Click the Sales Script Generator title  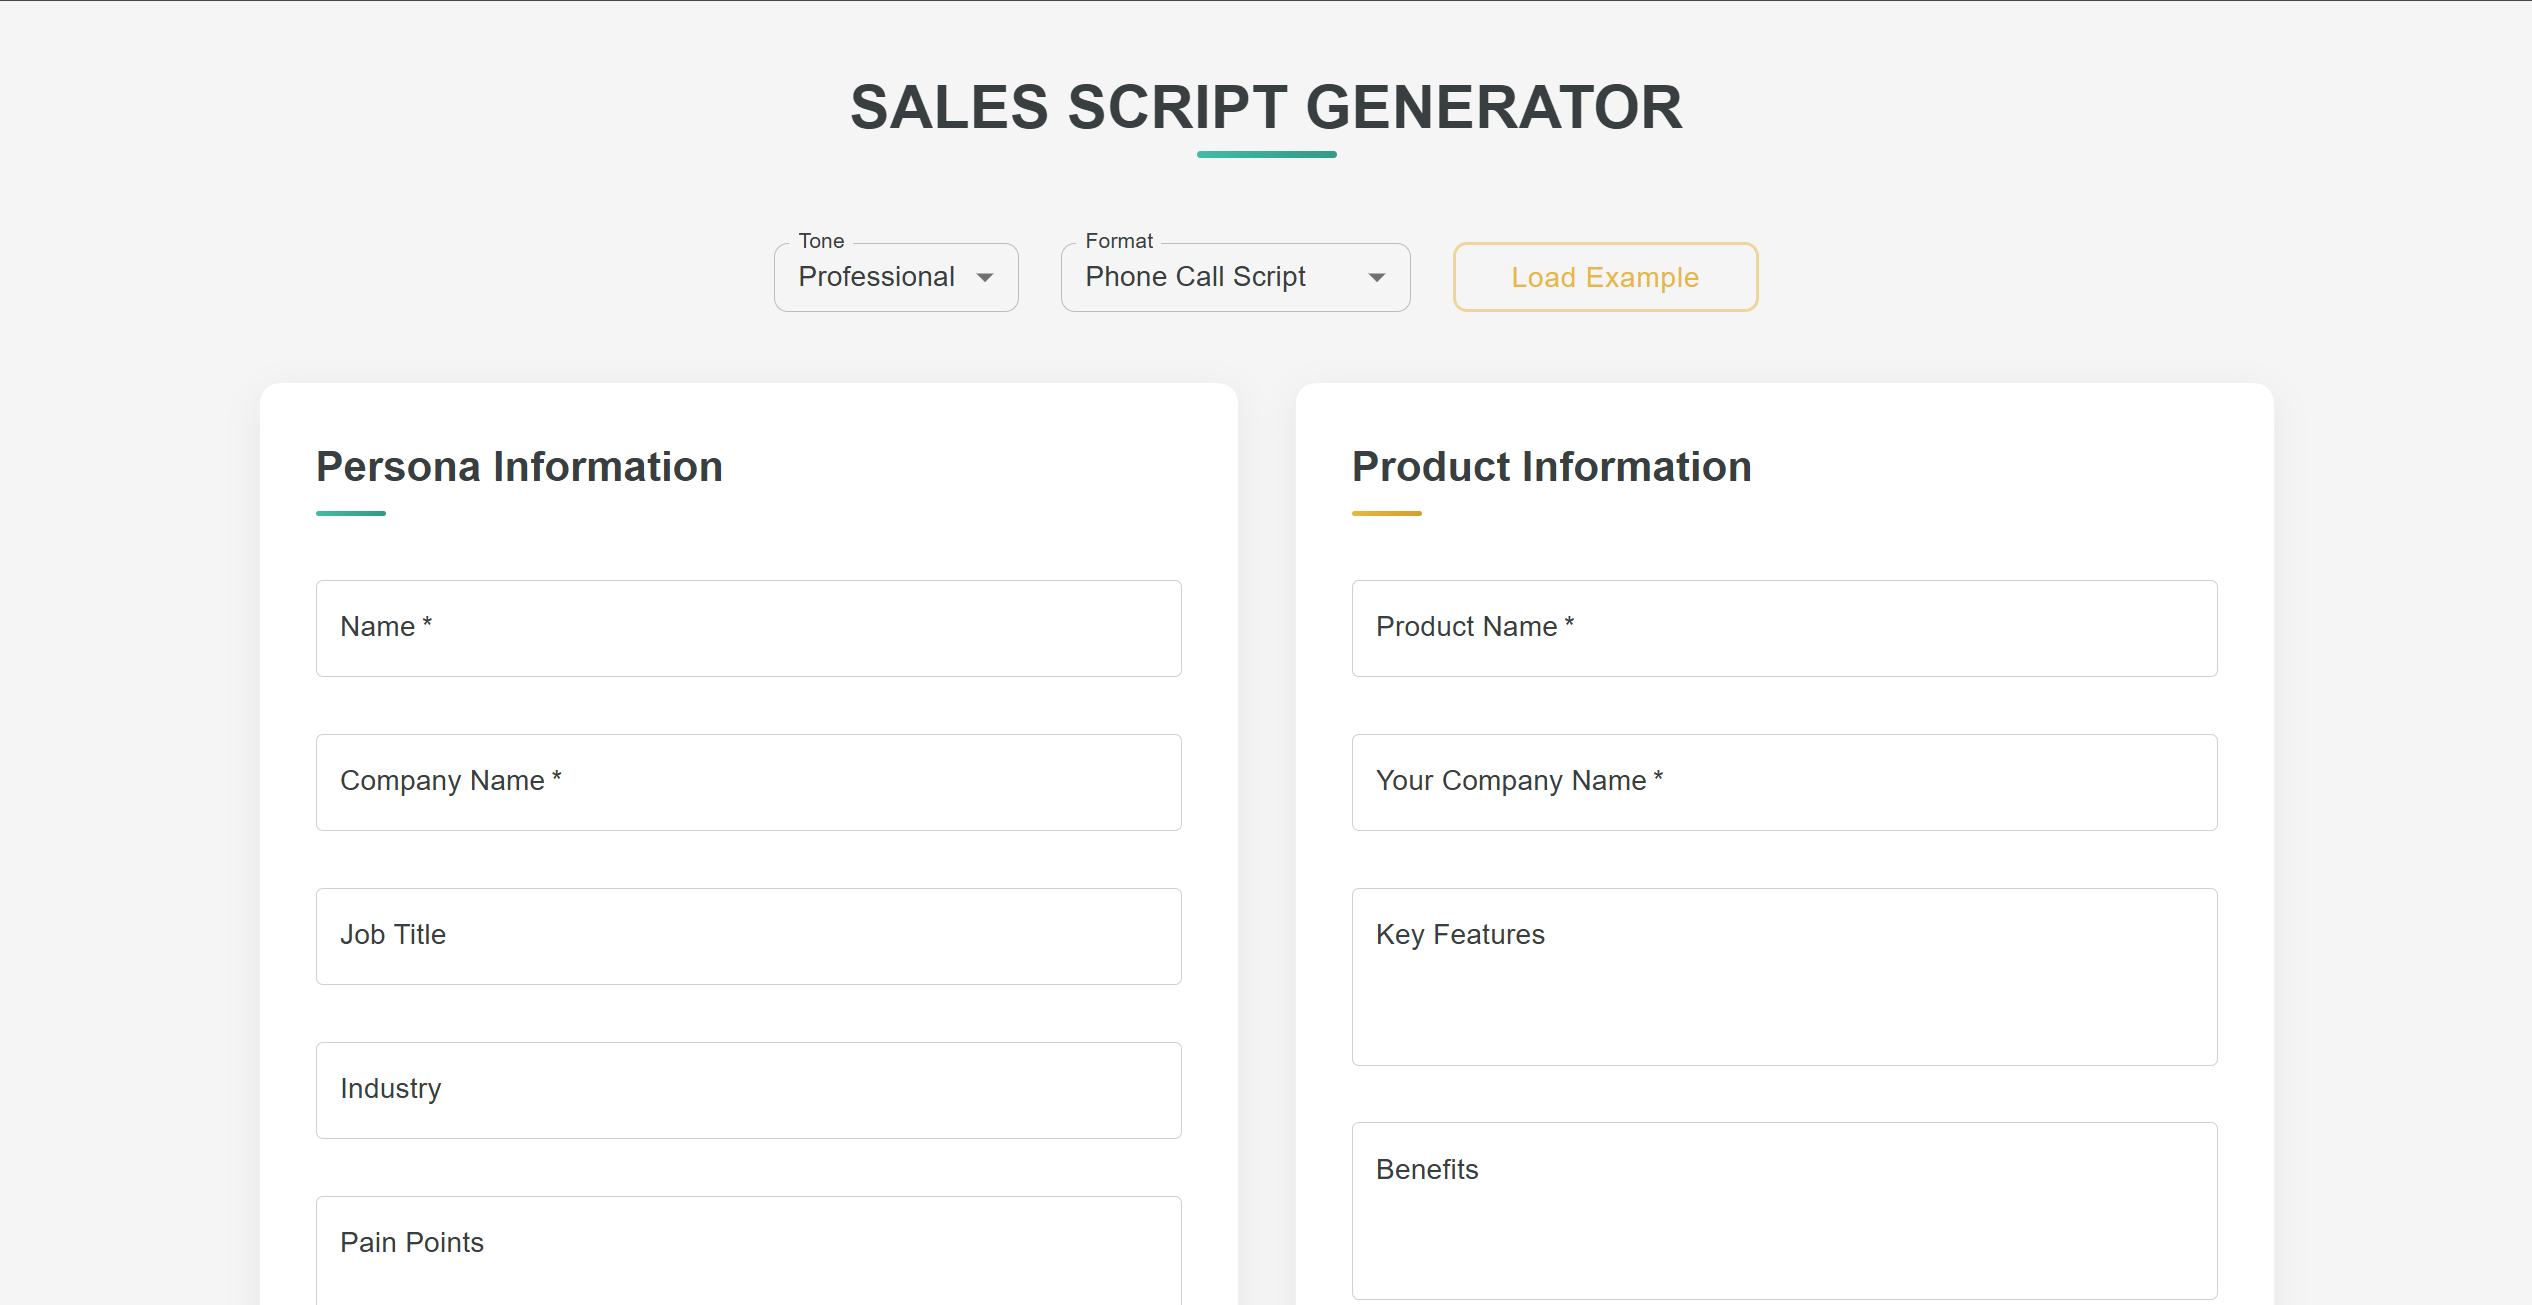tap(1266, 107)
